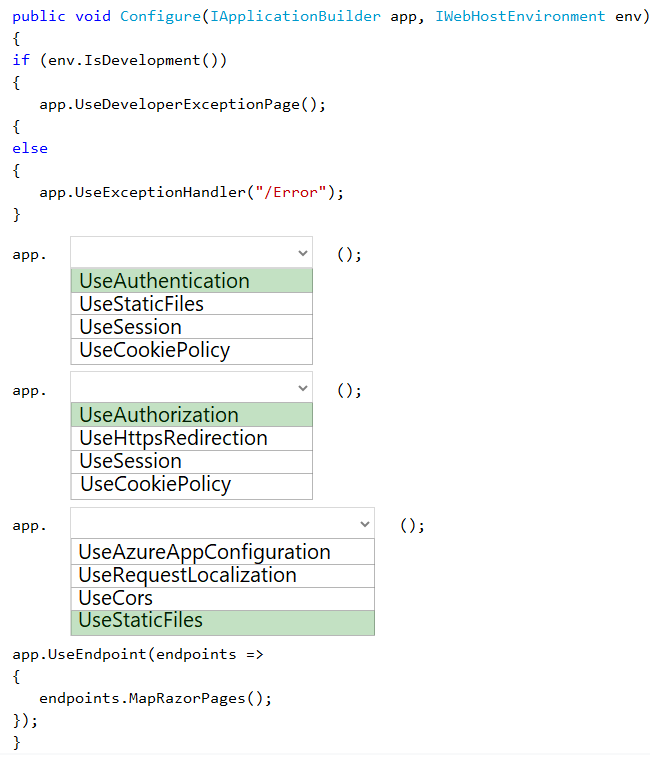This screenshot has width=660, height=757.
Task: Select the UseRequestLocalization option
Action: 223,575
